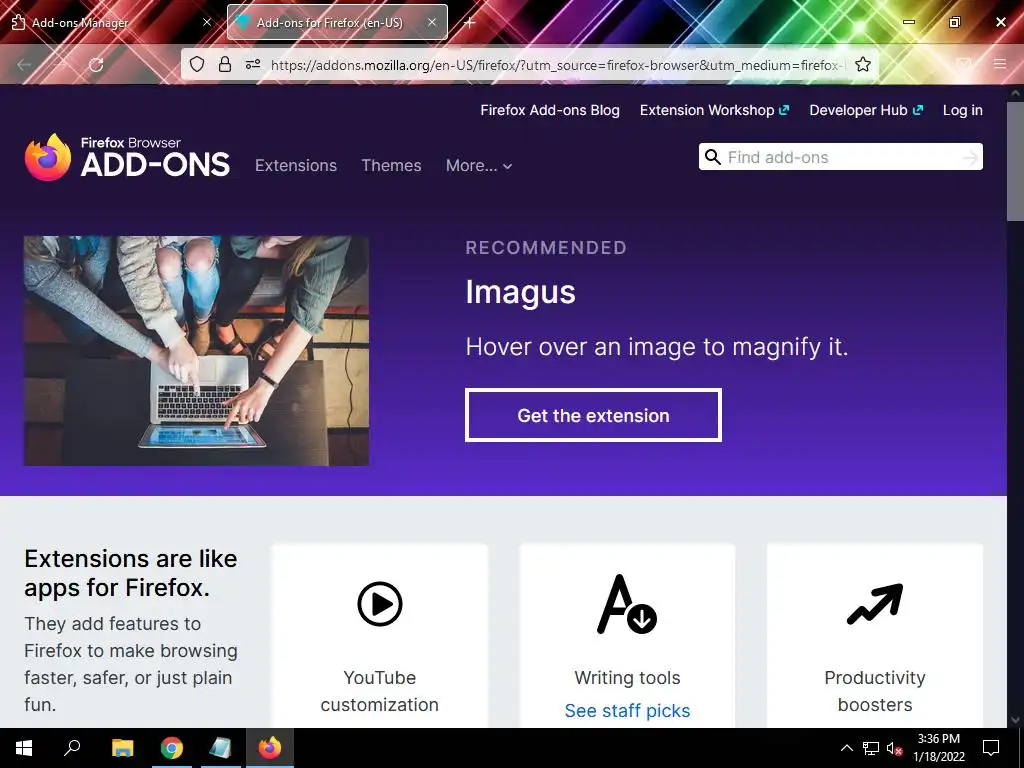Open the tracking protection shield icon

coord(197,64)
